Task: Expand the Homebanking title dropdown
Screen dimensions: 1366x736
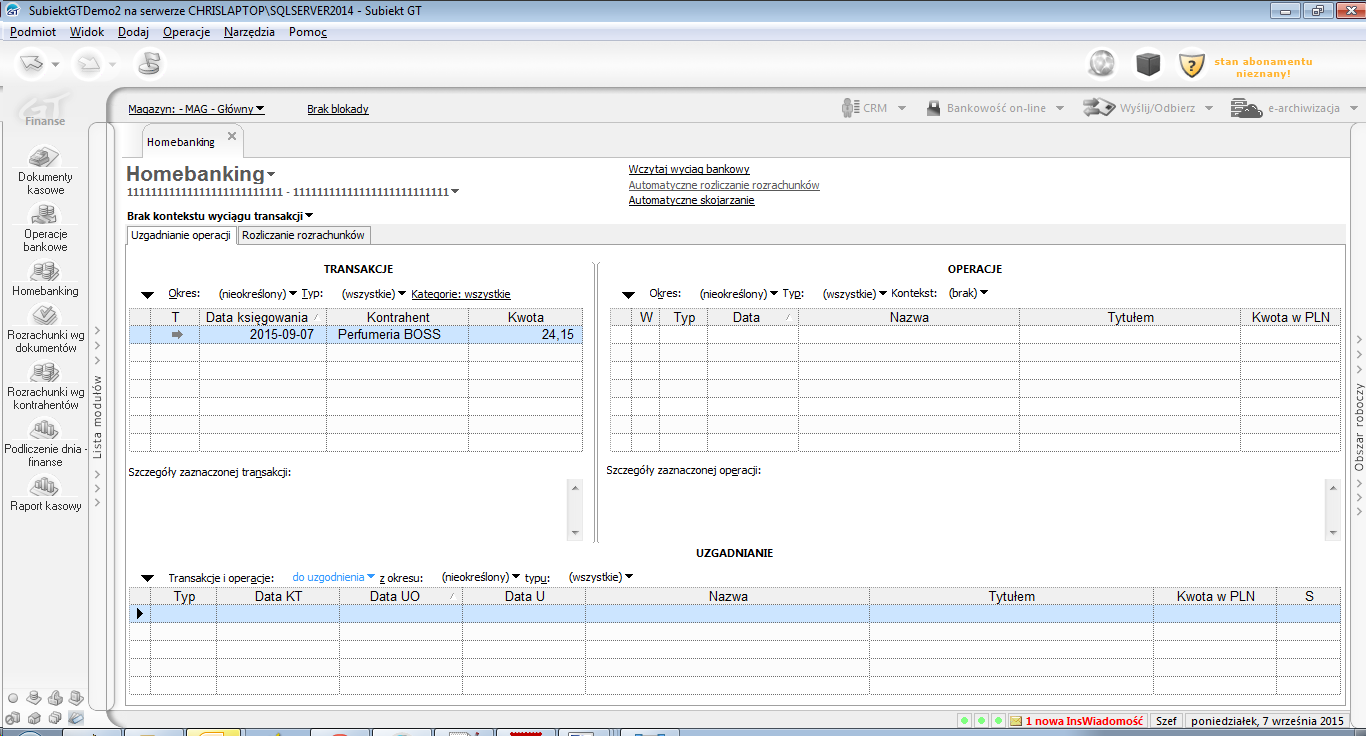Action: click(271, 175)
